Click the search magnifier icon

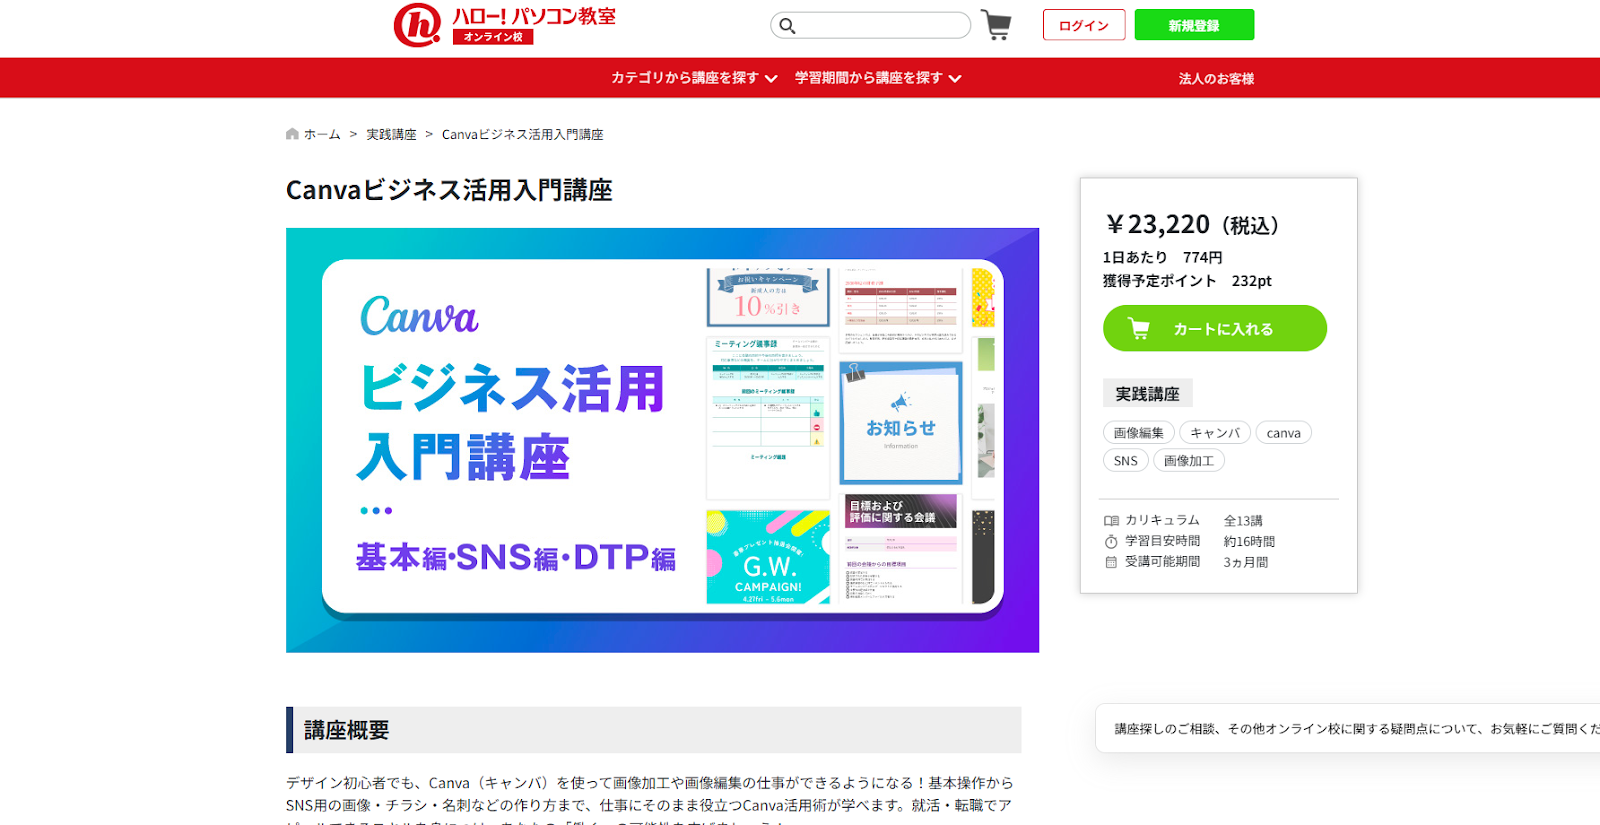[787, 26]
